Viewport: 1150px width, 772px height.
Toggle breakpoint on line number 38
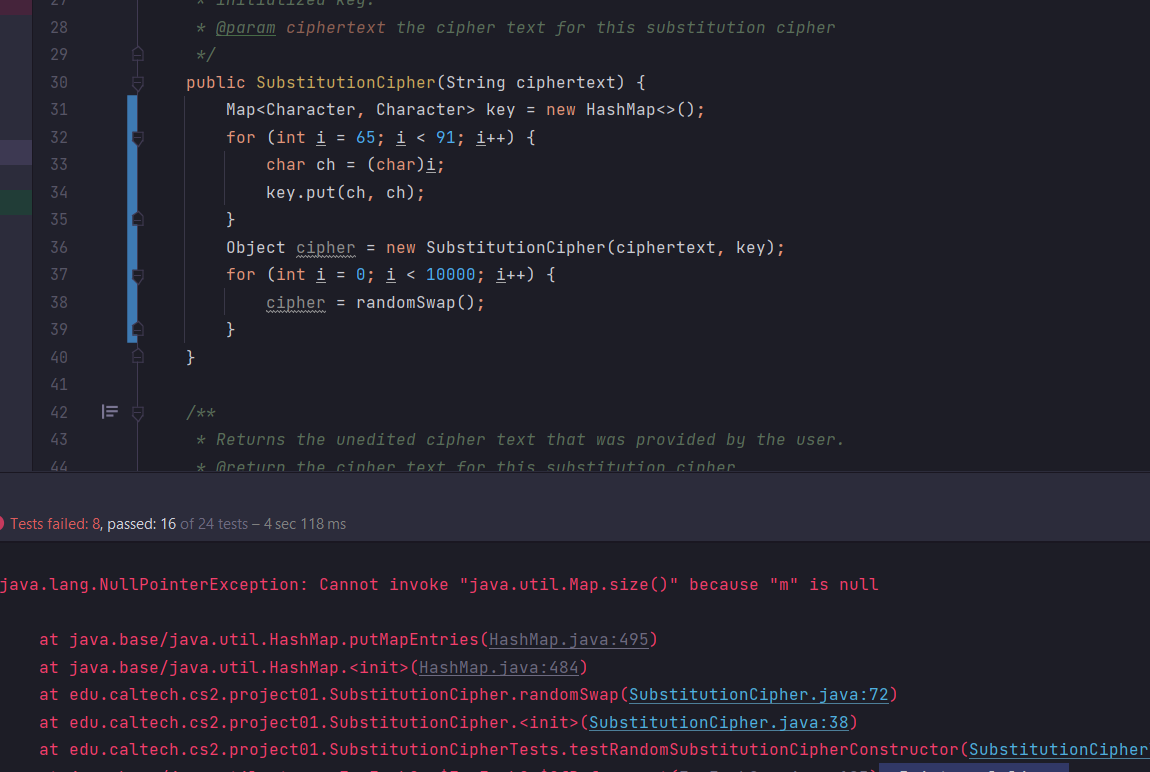pos(58,302)
